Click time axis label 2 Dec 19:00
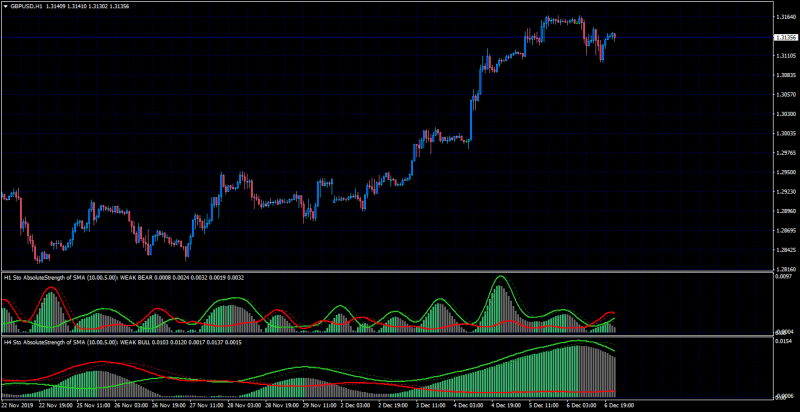This screenshot has height=412, width=800. pos(393,405)
